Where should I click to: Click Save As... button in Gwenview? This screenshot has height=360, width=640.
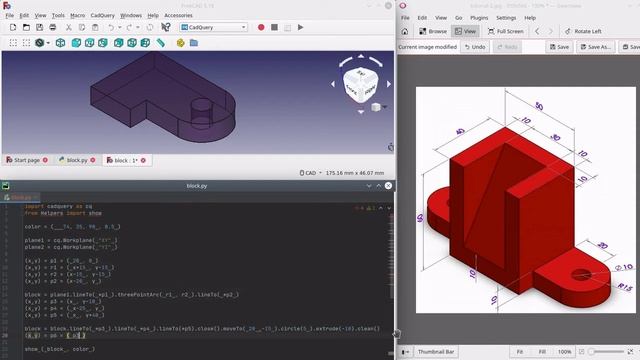click(x=596, y=47)
